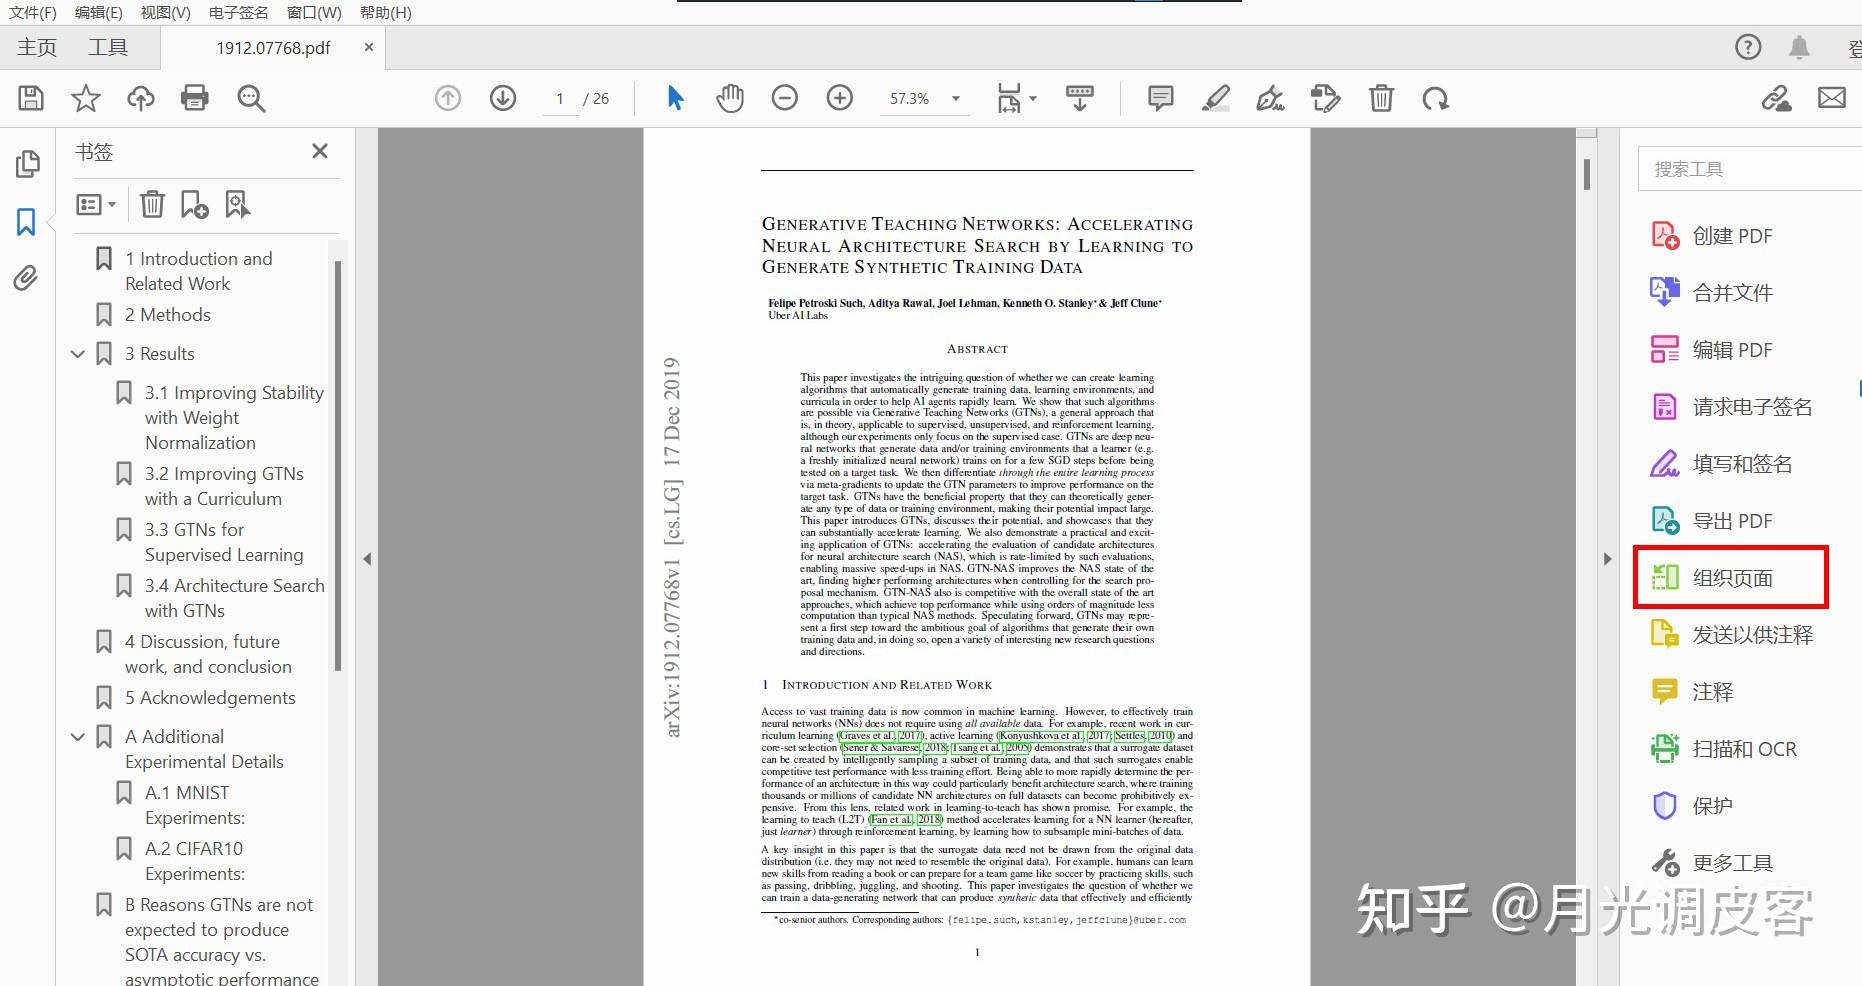The height and width of the screenshot is (986, 1862).
Task: Open the page thumbnails panel
Action: [27, 162]
